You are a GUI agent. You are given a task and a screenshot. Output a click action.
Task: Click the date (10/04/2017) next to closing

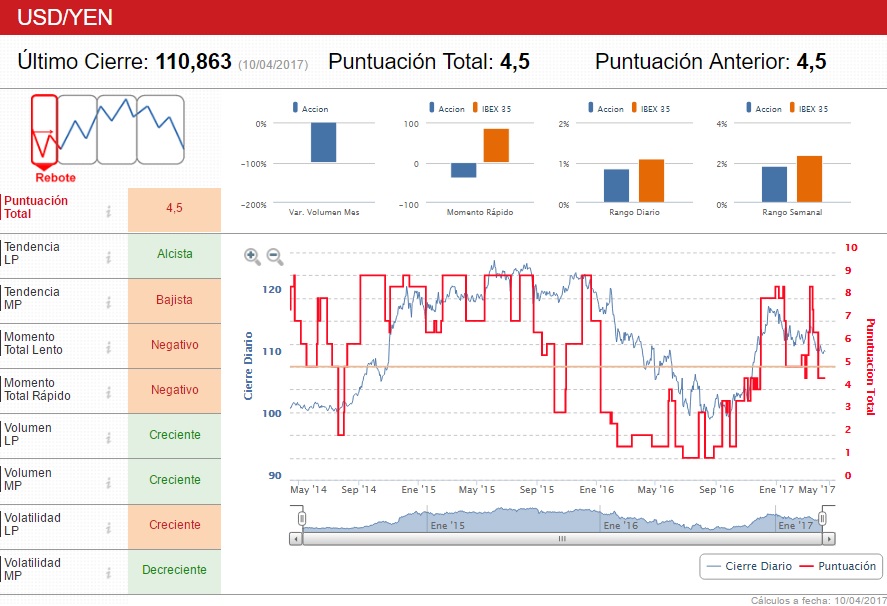pos(273,65)
